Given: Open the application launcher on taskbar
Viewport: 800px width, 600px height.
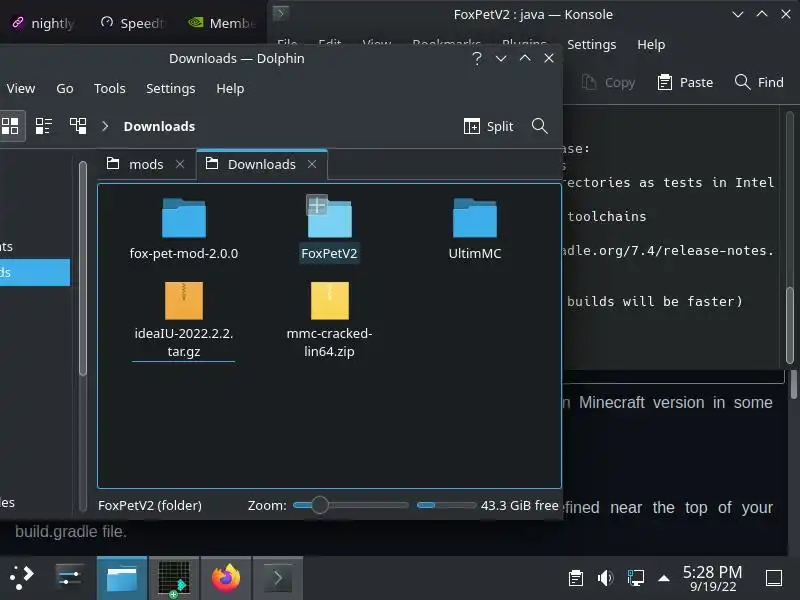Looking at the screenshot, I should 21,578.
